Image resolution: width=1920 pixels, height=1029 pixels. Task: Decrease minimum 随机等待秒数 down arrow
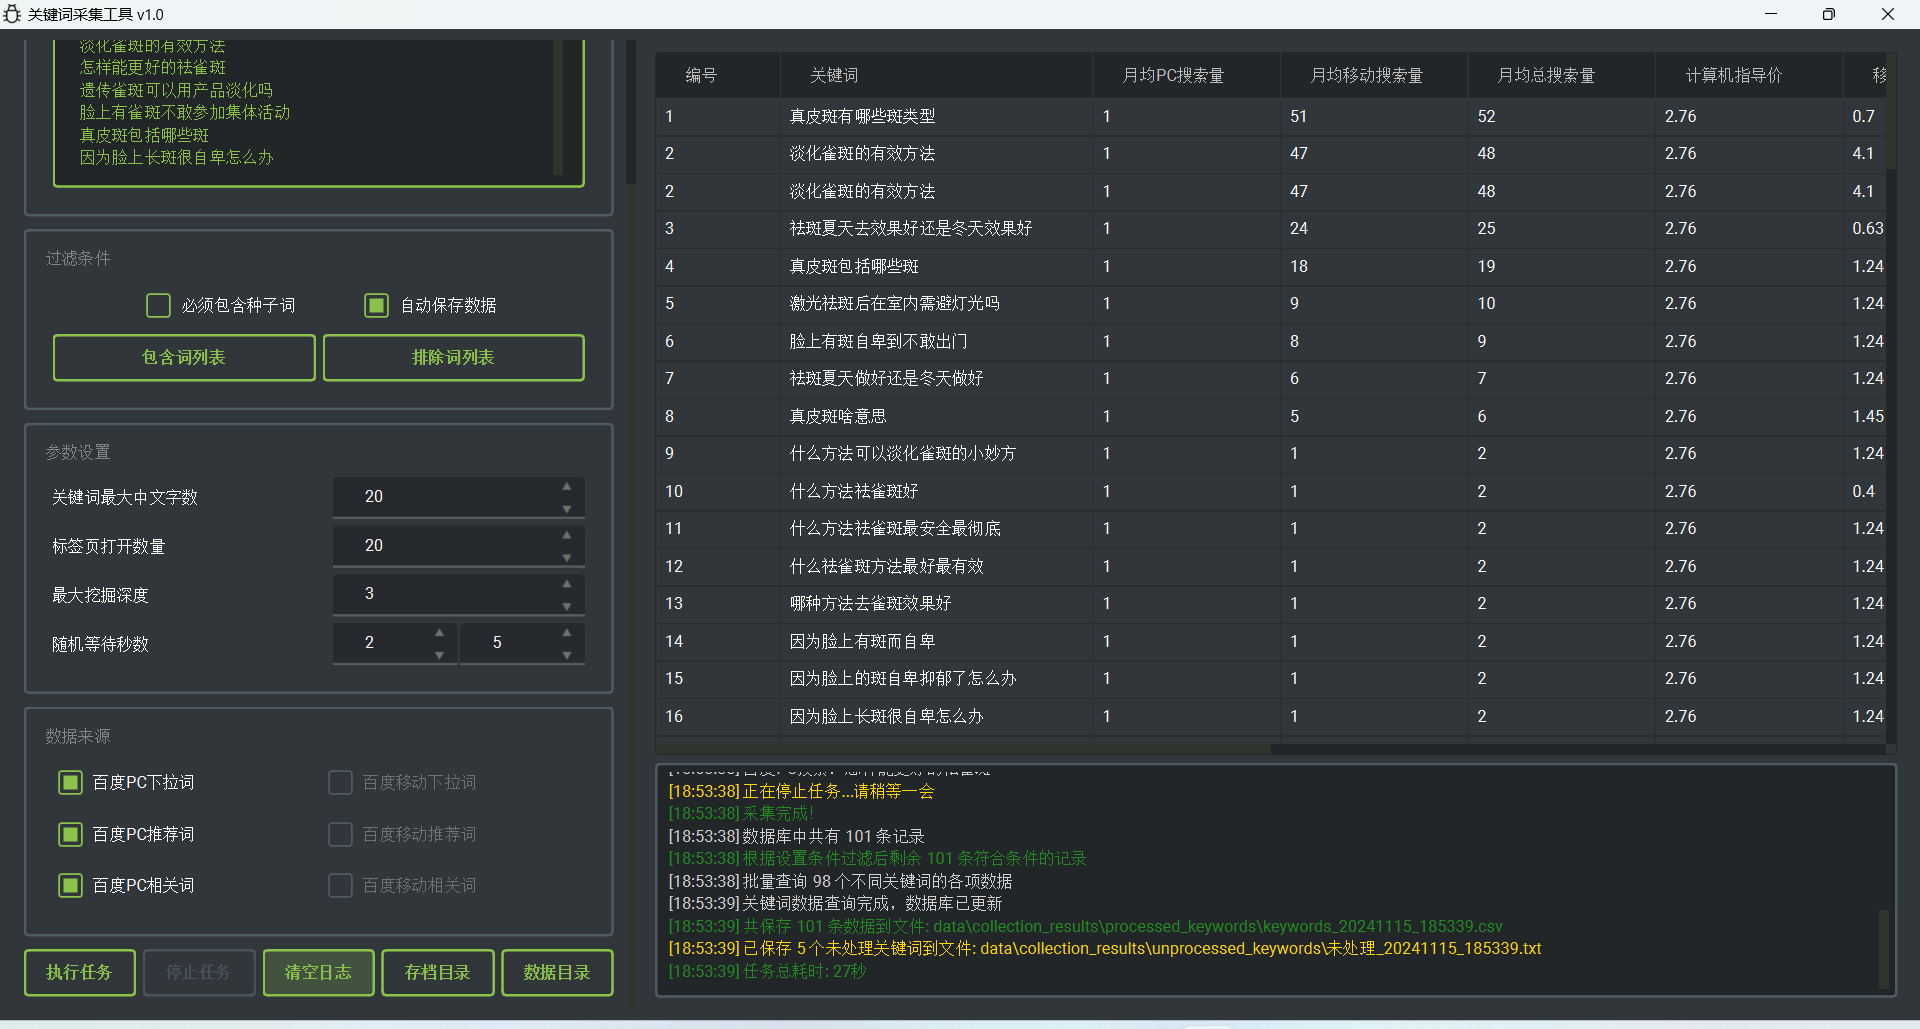pyautogui.click(x=439, y=655)
